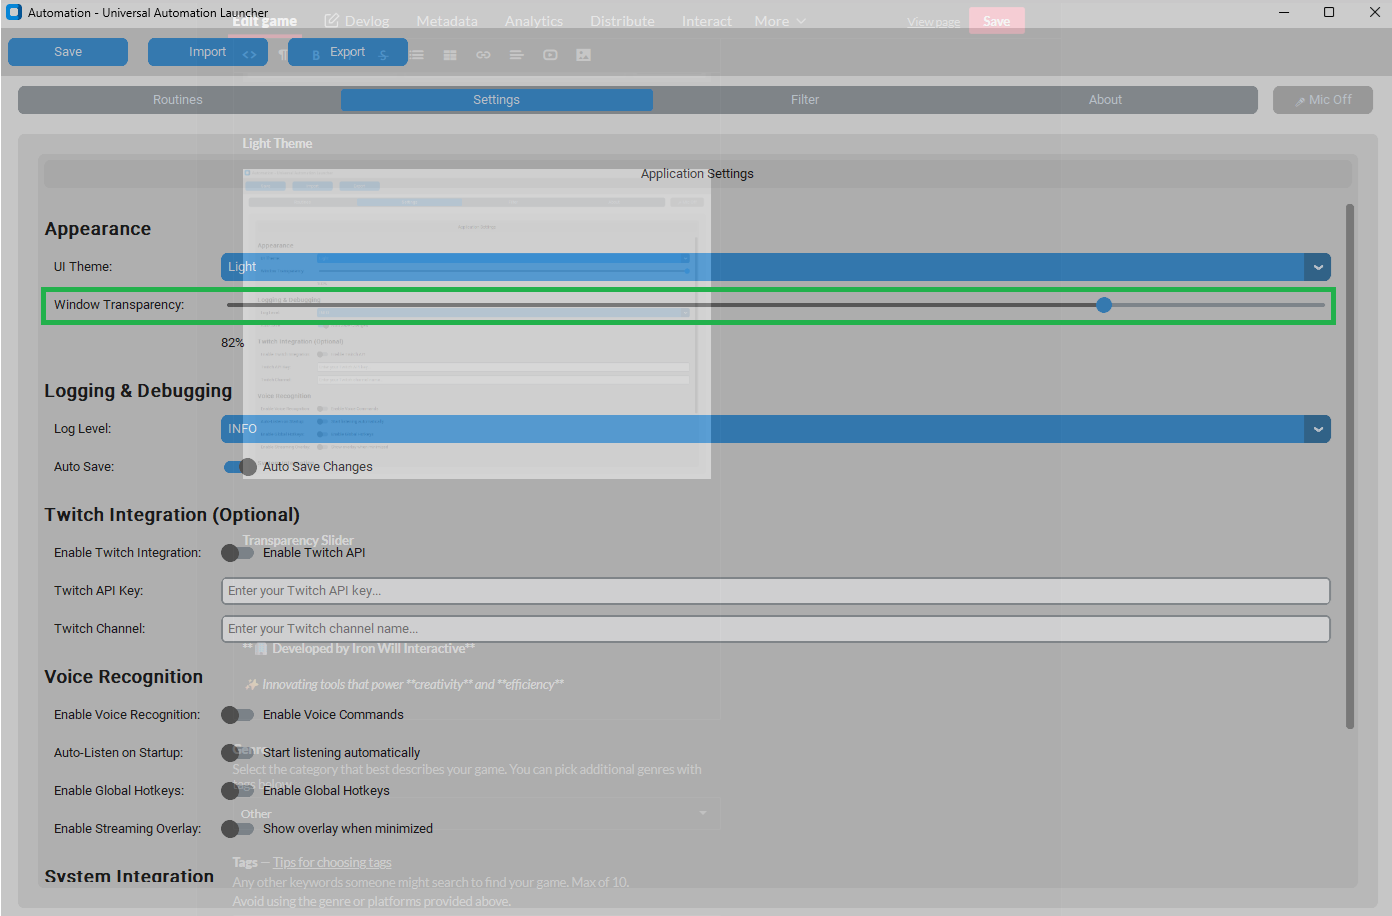Image resolution: width=1392 pixels, height=916 pixels.
Task: Follow the View page link in background
Action: coord(933,22)
